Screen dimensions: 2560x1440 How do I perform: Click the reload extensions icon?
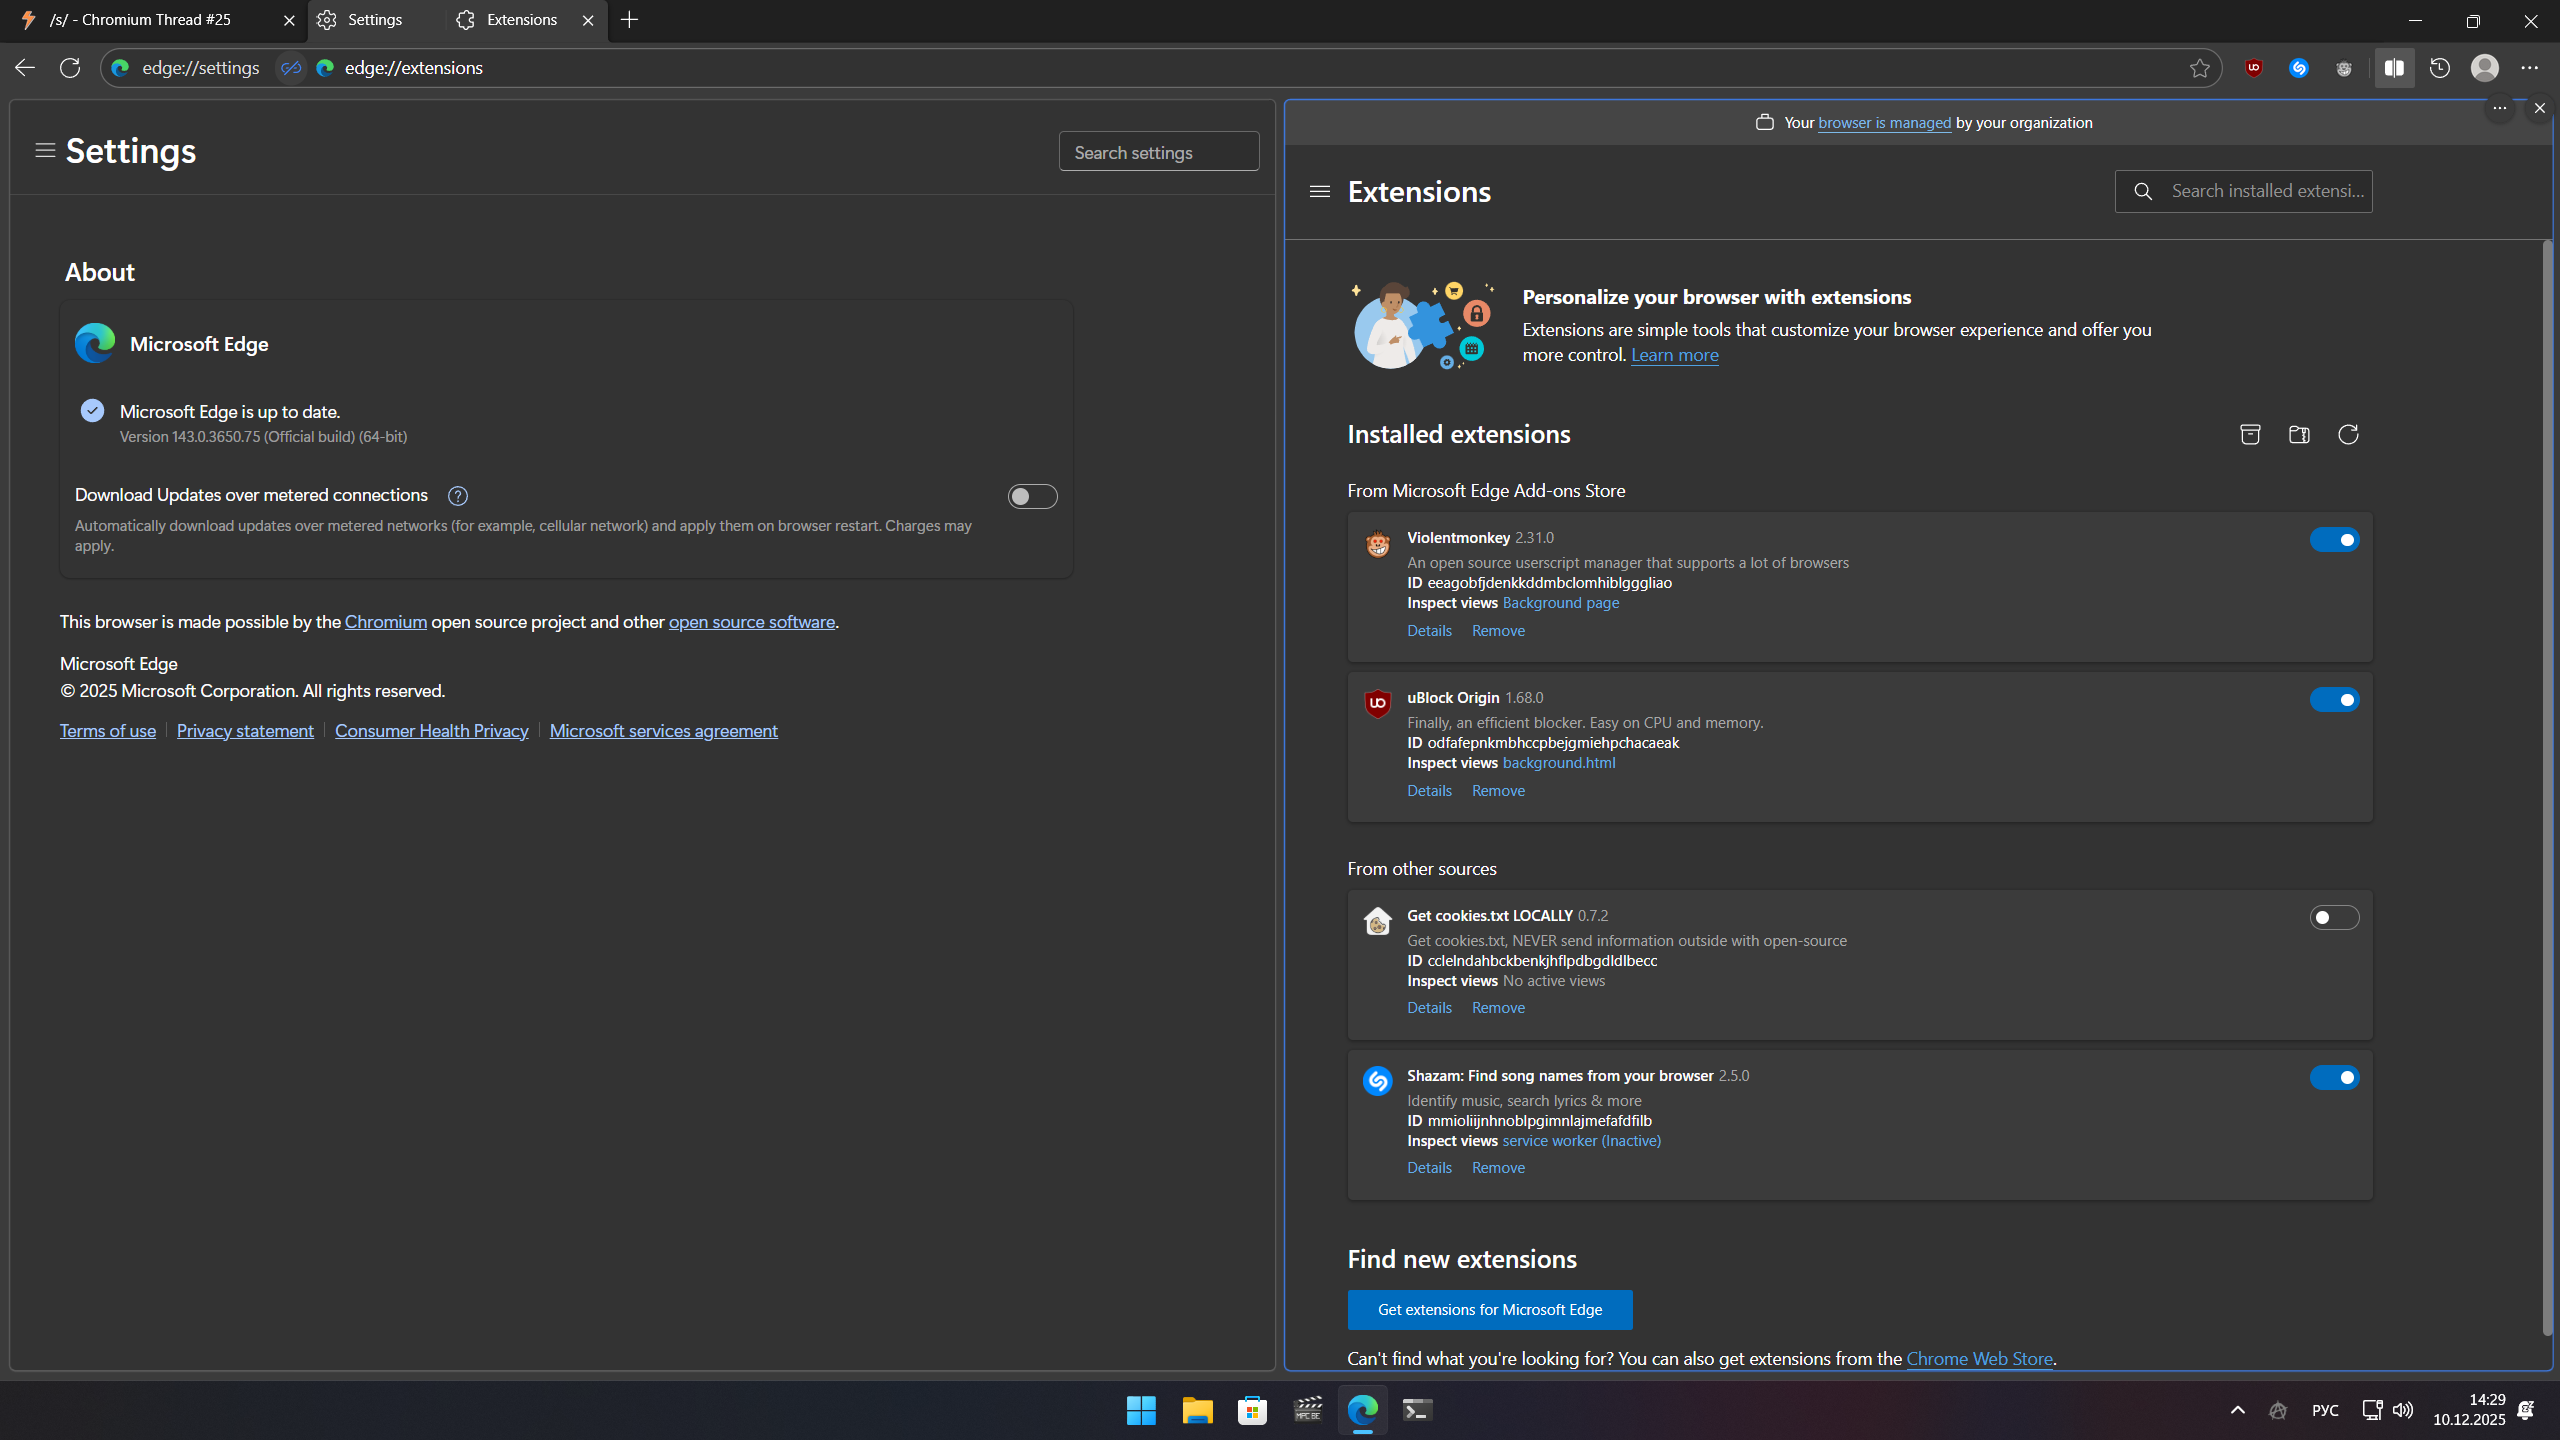[x=2348, y=434]
